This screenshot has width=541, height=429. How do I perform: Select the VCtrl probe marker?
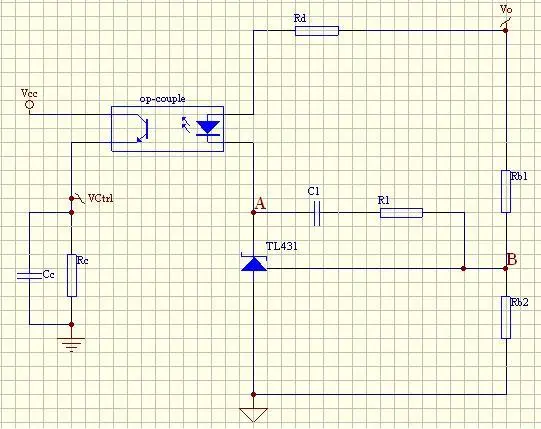coord(77,198)
